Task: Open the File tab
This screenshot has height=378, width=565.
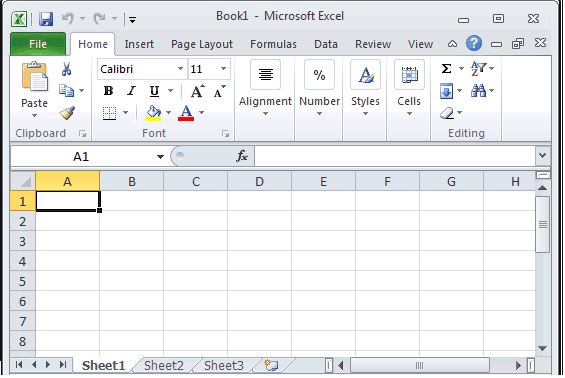Action: pyautogui.click(x=38, y=44)
